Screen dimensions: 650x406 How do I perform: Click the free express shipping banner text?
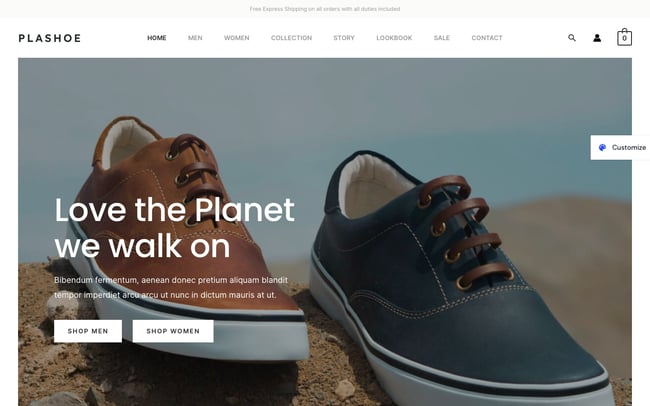pos(325,9)
